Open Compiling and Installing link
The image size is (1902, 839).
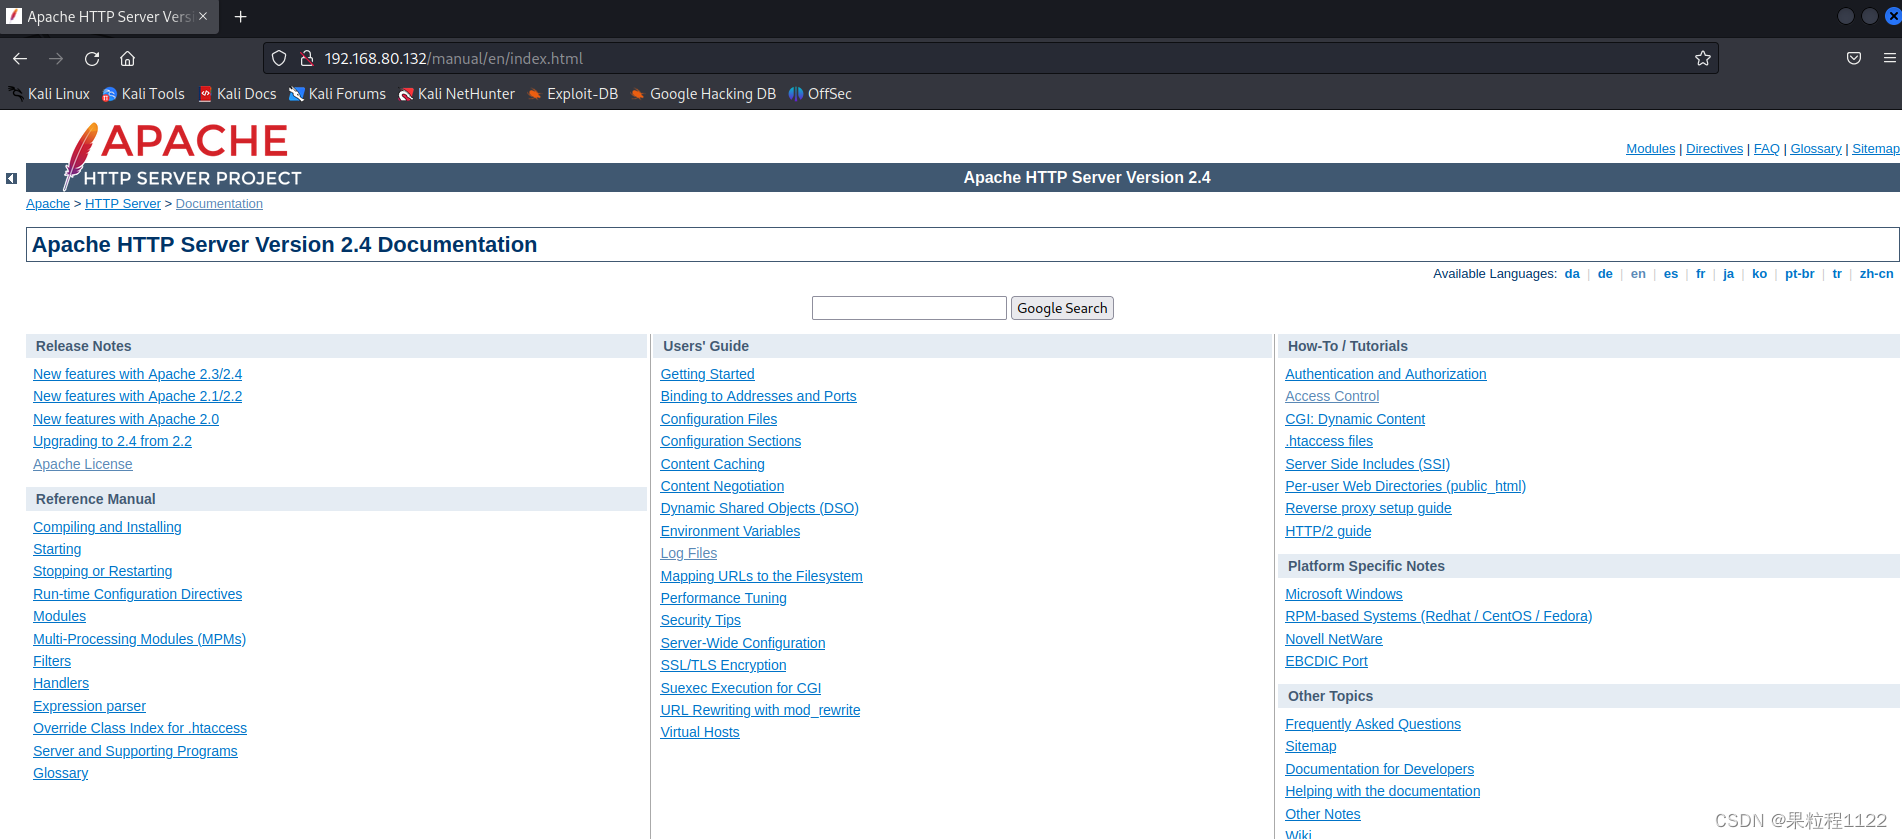click(x=107, y=527)
